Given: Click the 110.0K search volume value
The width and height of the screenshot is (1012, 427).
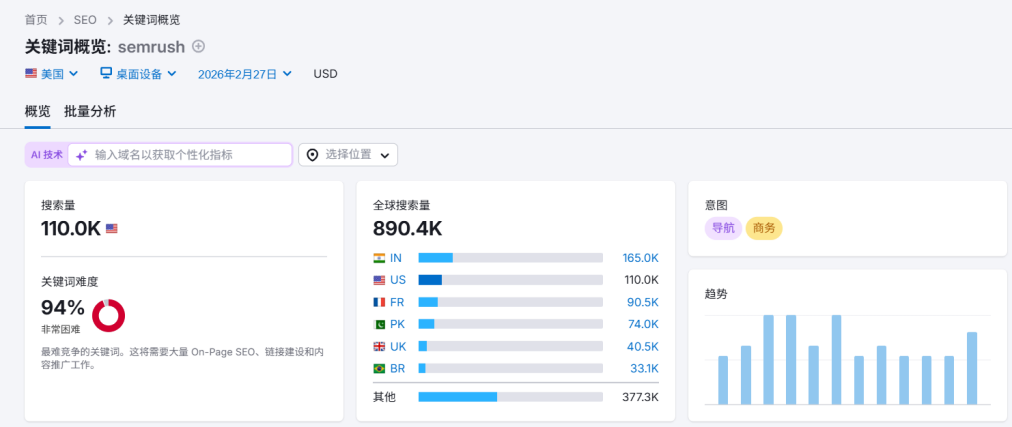Looking at the screenshot, I should pyautogui.click(x=71, y=228).
